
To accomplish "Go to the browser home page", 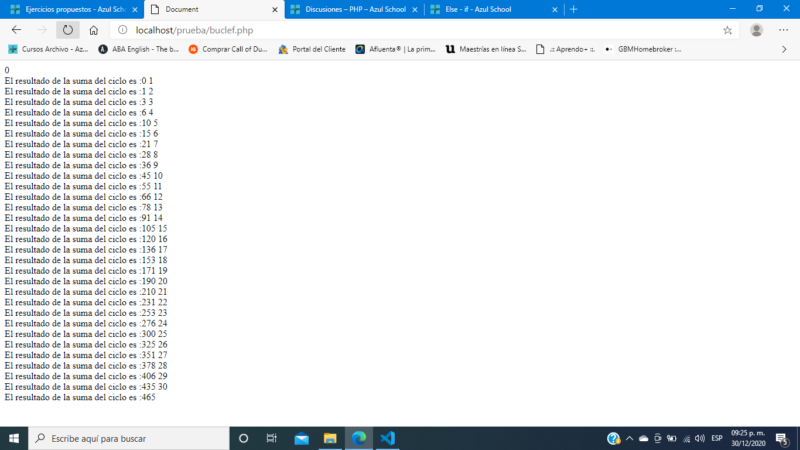I will pos(93,30).
